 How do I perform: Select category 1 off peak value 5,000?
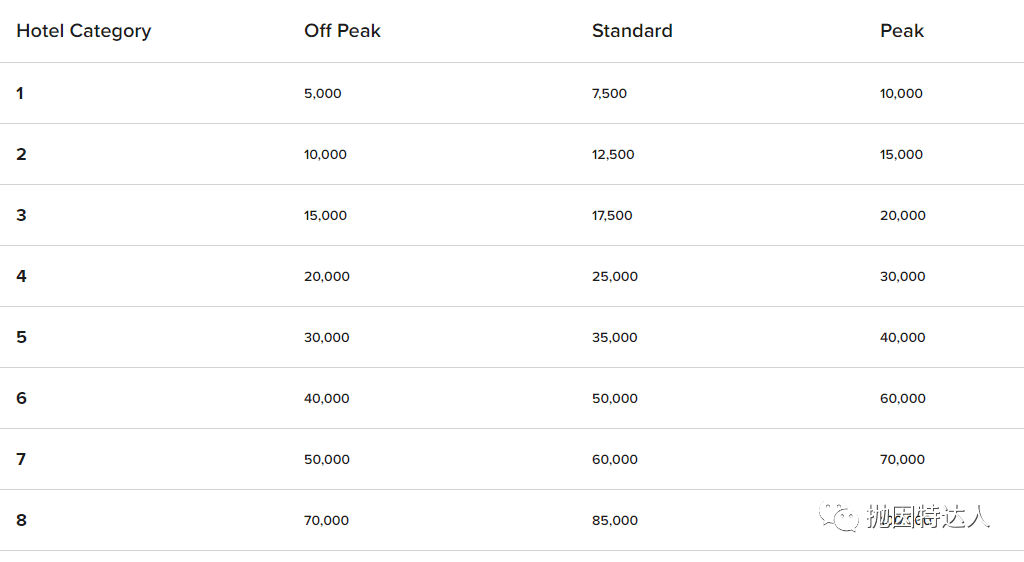pyautogui.click(x=323, y=93)
